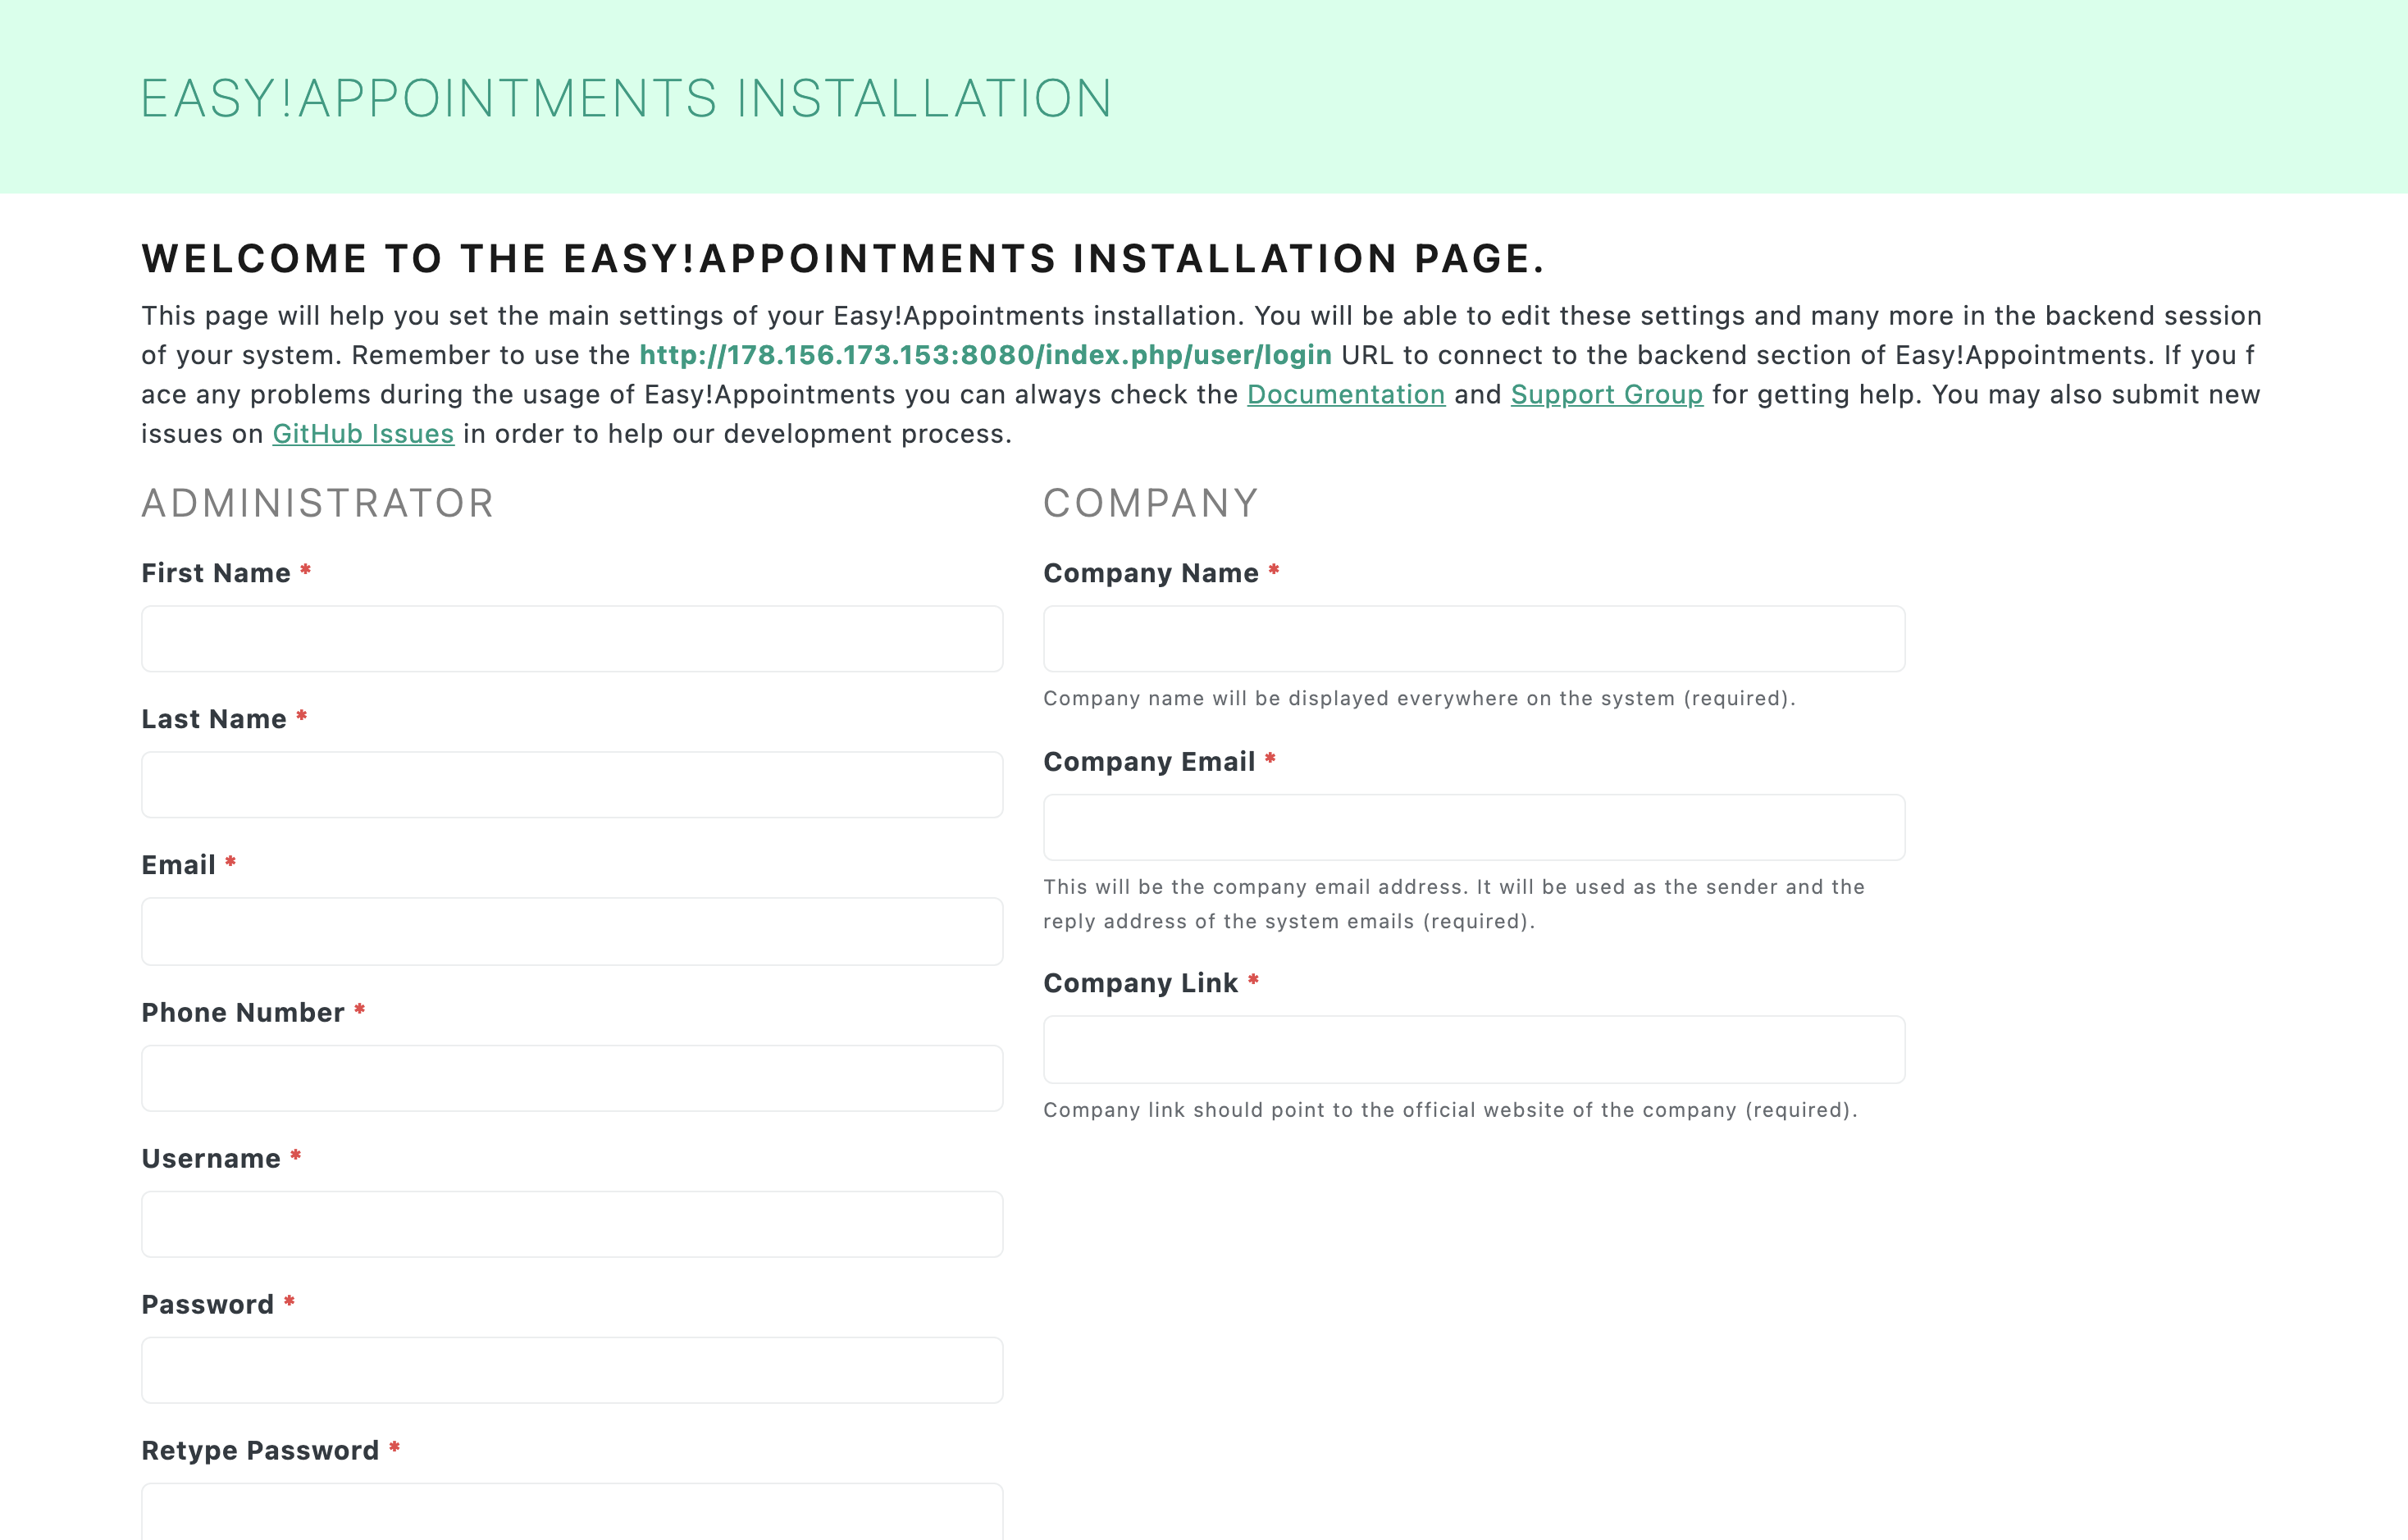Open the Documentation link

pyautogui.click(x=1346, y=395)
